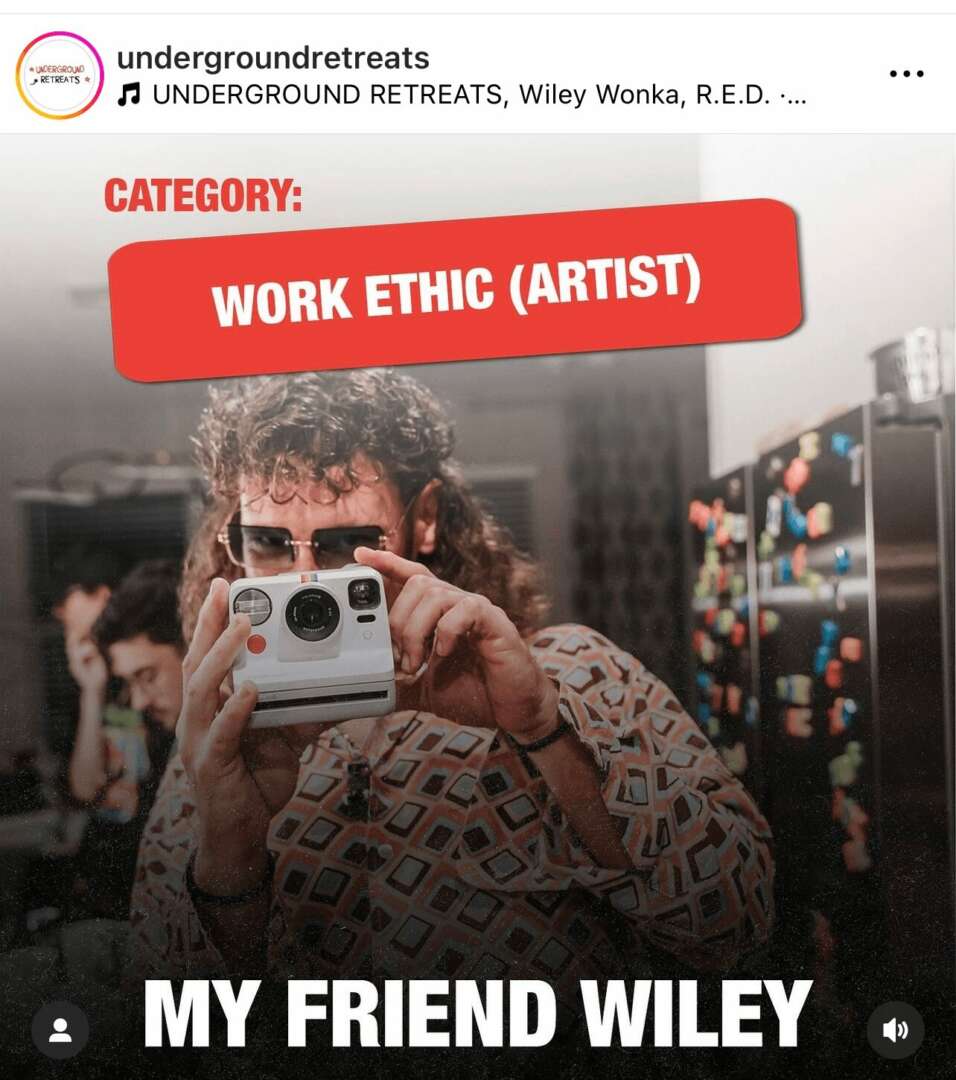Click R.E.D. in the audio credits
The image size is (956, 1080).
pyautogui.click(x=732, y=94)
